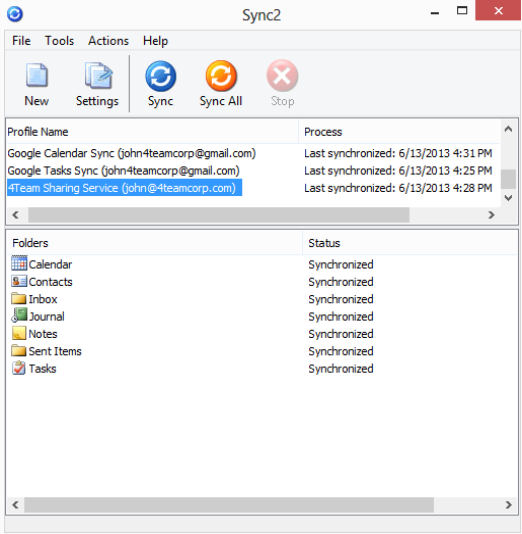This screenshot has width=522, height=534.
Task: Open the Settings toolbar icon
Action: point(98,75)
